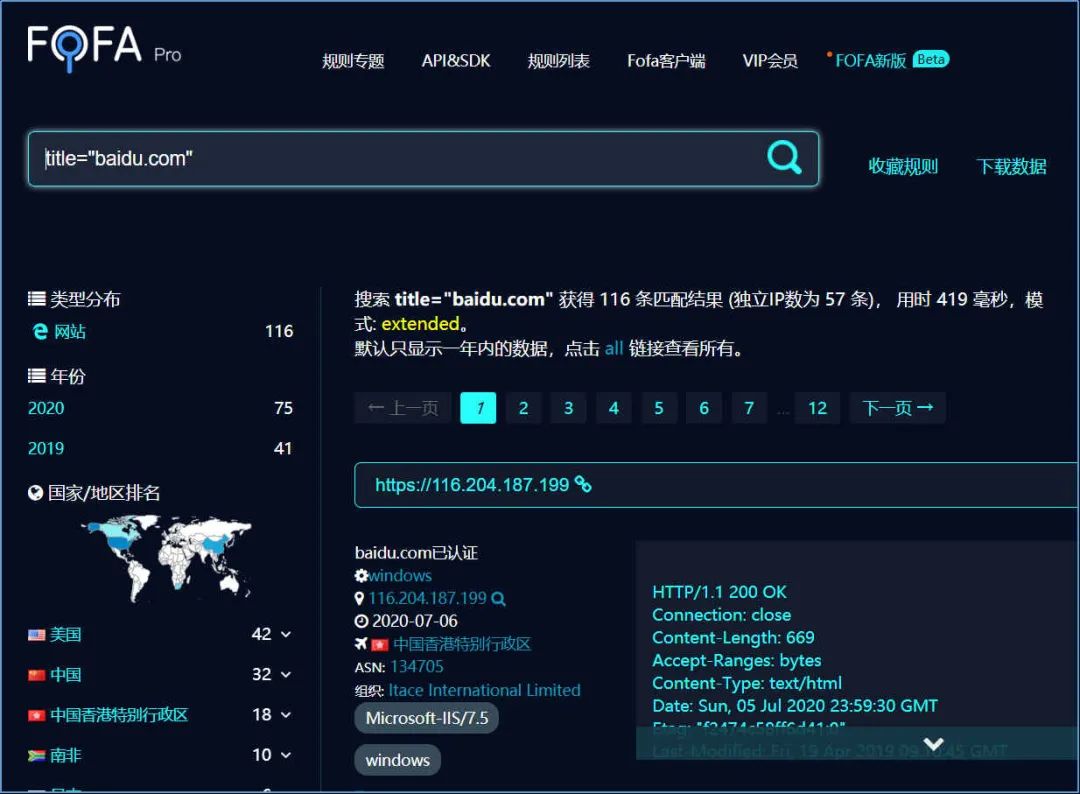
Task: Click the 上一页 previous page button
Action: [x=403, y=408]
